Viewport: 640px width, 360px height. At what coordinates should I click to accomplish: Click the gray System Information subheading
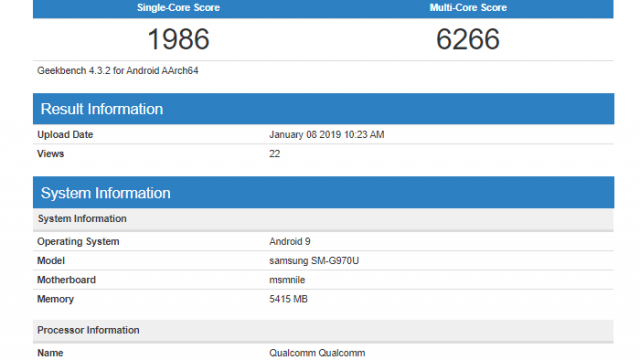click(323, 219)
